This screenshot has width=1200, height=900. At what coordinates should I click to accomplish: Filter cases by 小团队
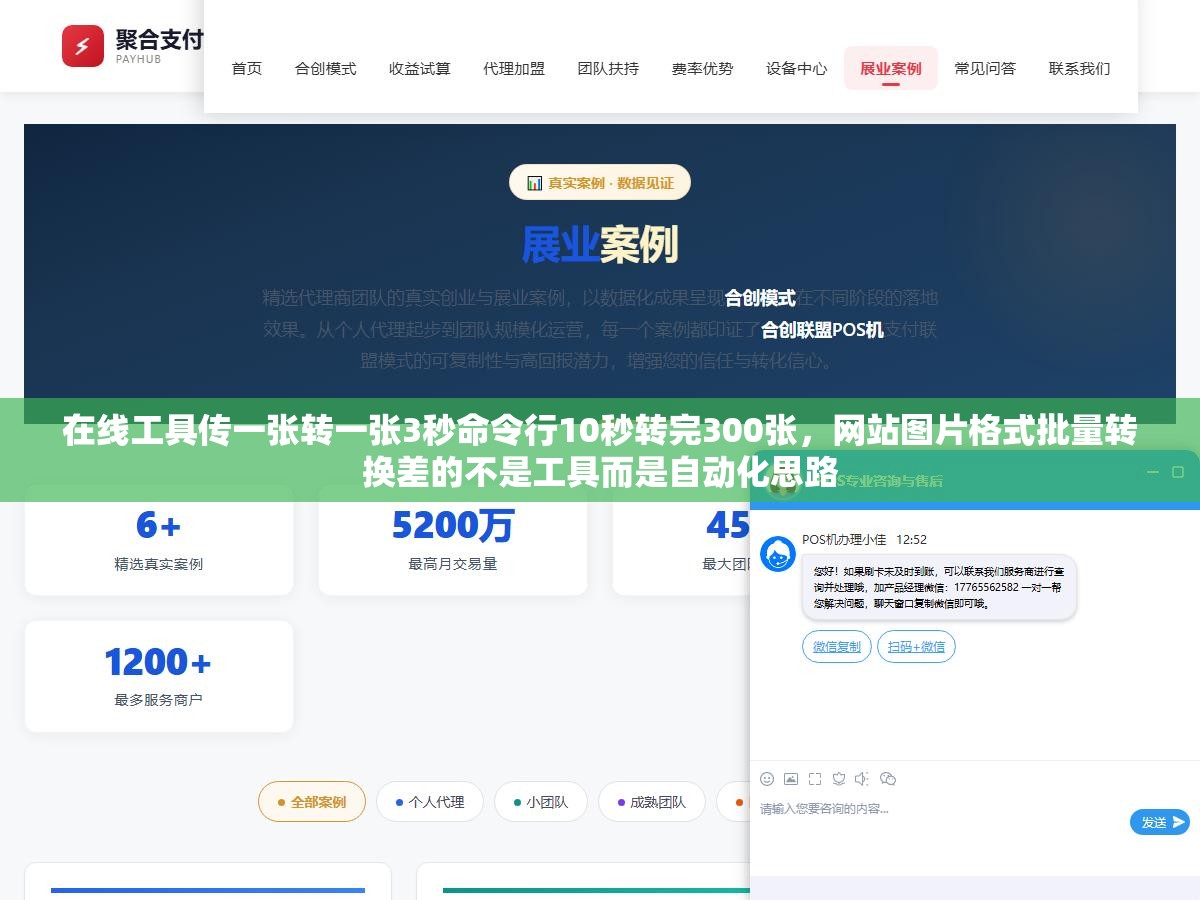click(541, 802)
